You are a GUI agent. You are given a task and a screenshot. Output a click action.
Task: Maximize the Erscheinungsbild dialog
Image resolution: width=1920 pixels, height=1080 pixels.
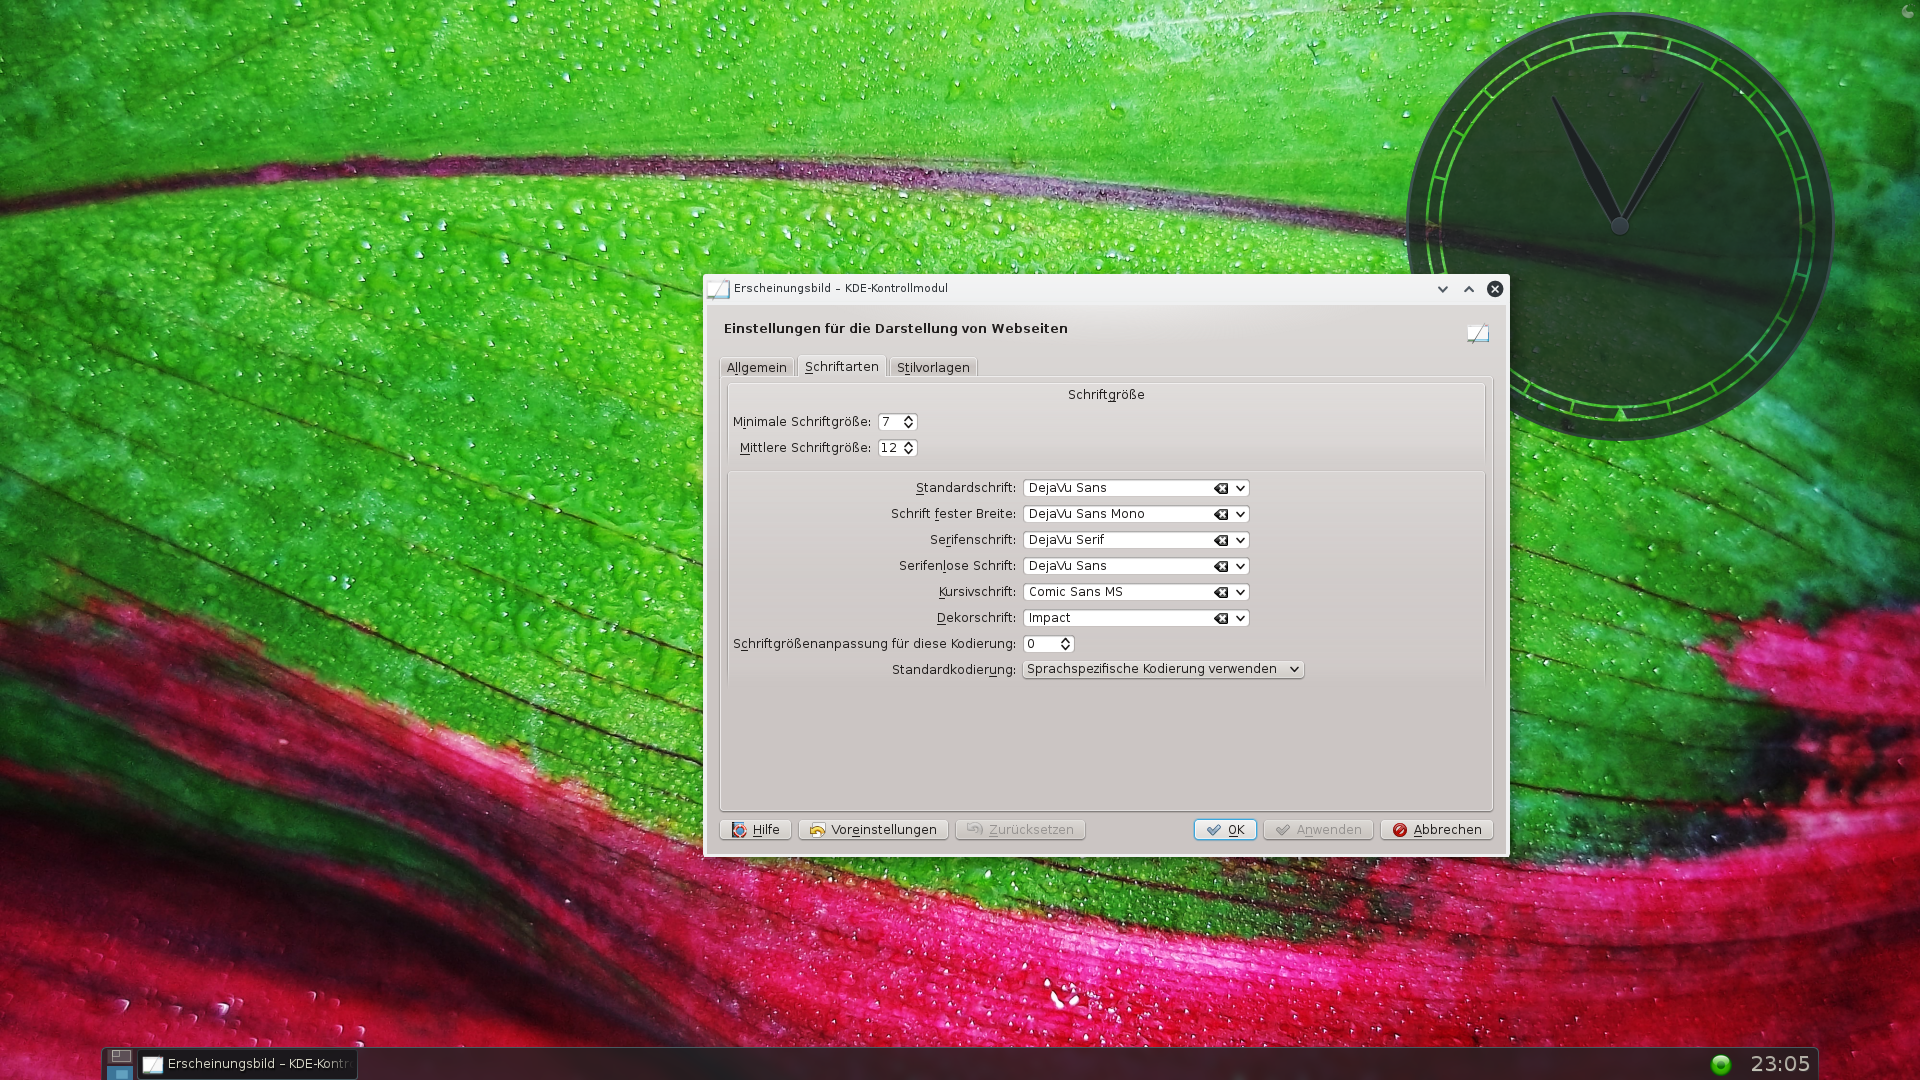(1468, 289)
